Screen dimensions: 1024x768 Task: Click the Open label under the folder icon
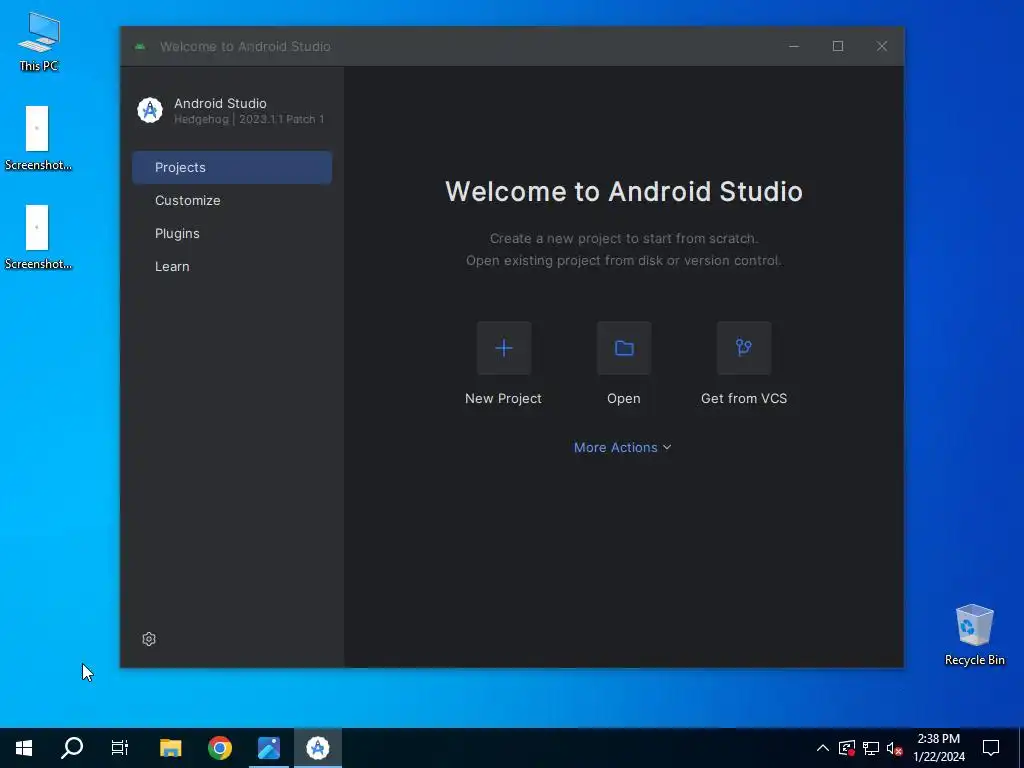624,398
